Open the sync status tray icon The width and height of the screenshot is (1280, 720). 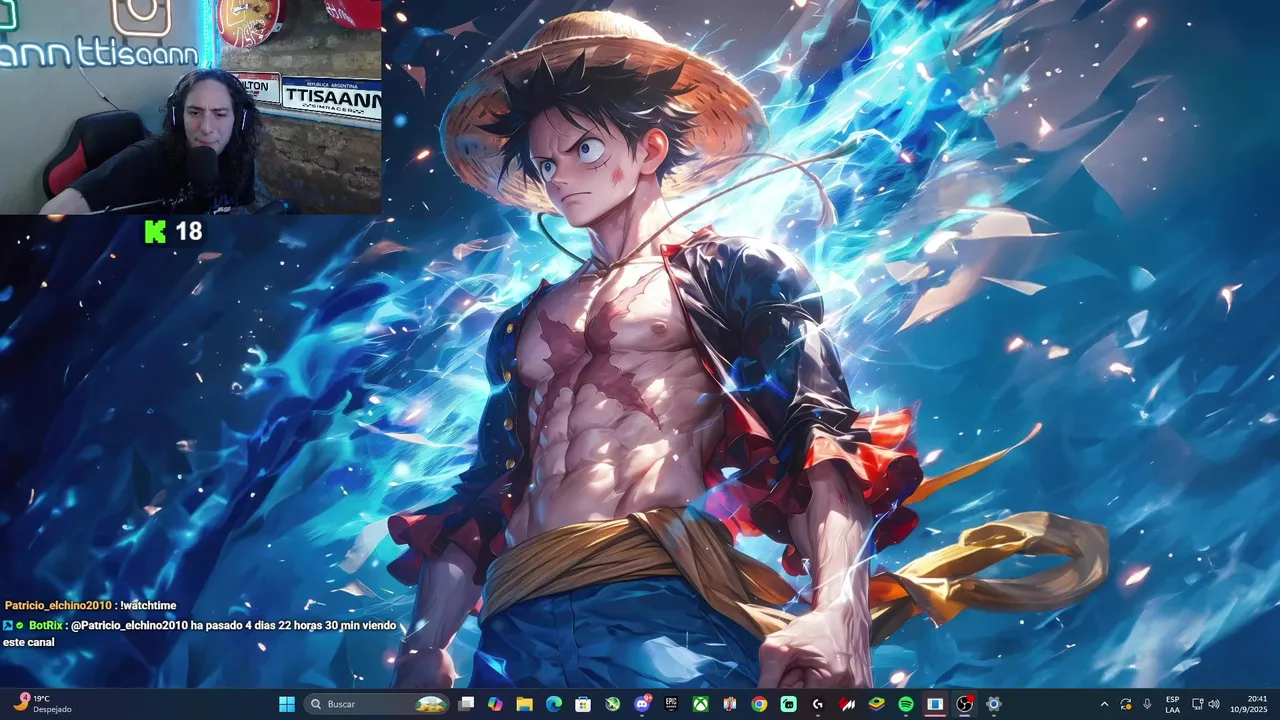click(1126, 704)
